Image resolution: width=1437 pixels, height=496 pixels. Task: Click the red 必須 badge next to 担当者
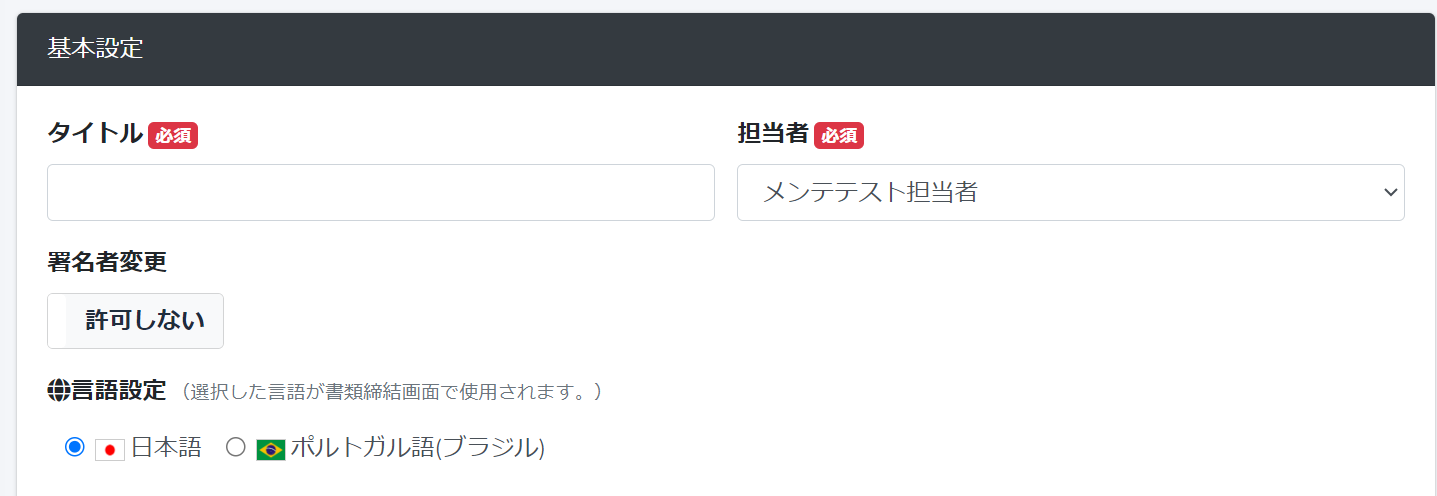point(839,135)
